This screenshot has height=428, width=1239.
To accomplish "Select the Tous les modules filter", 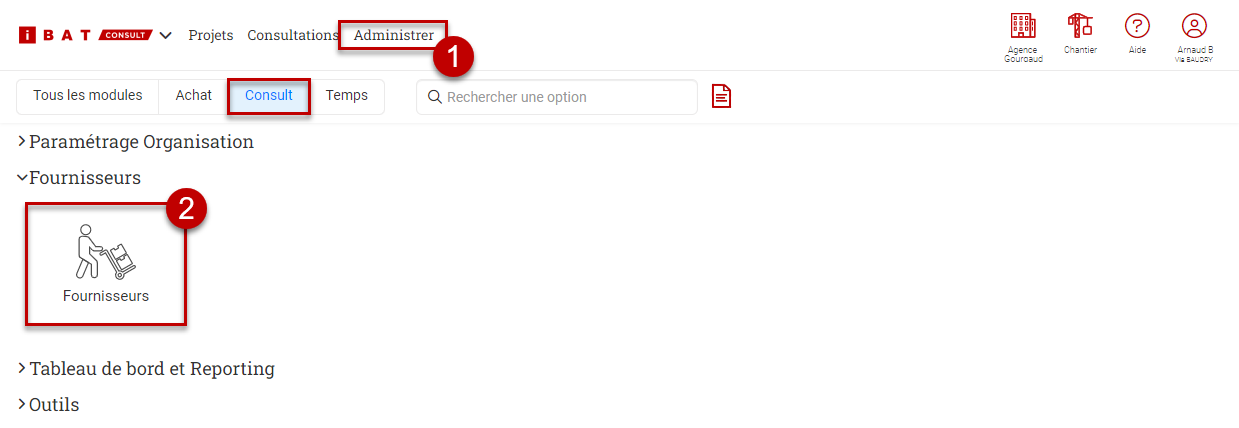I will tap(88, 96).
